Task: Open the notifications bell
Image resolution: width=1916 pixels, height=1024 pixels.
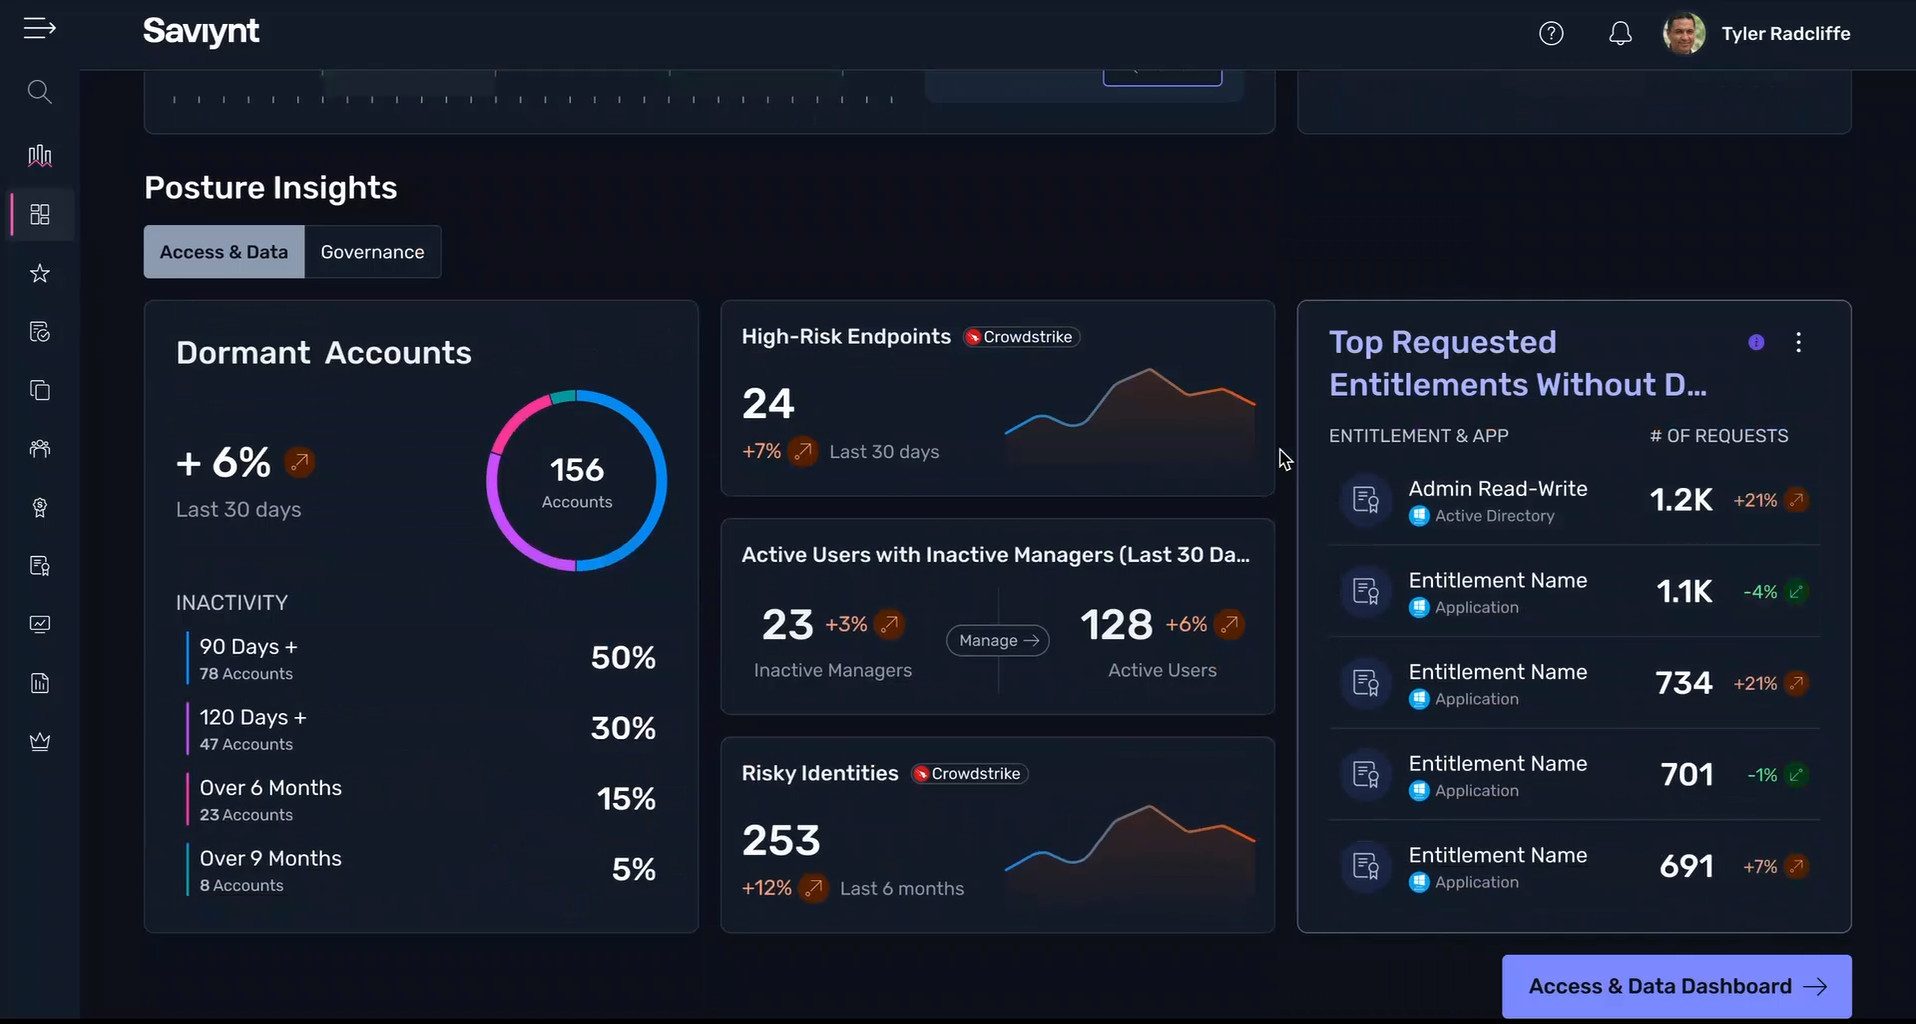Action: pos(1620,34)
